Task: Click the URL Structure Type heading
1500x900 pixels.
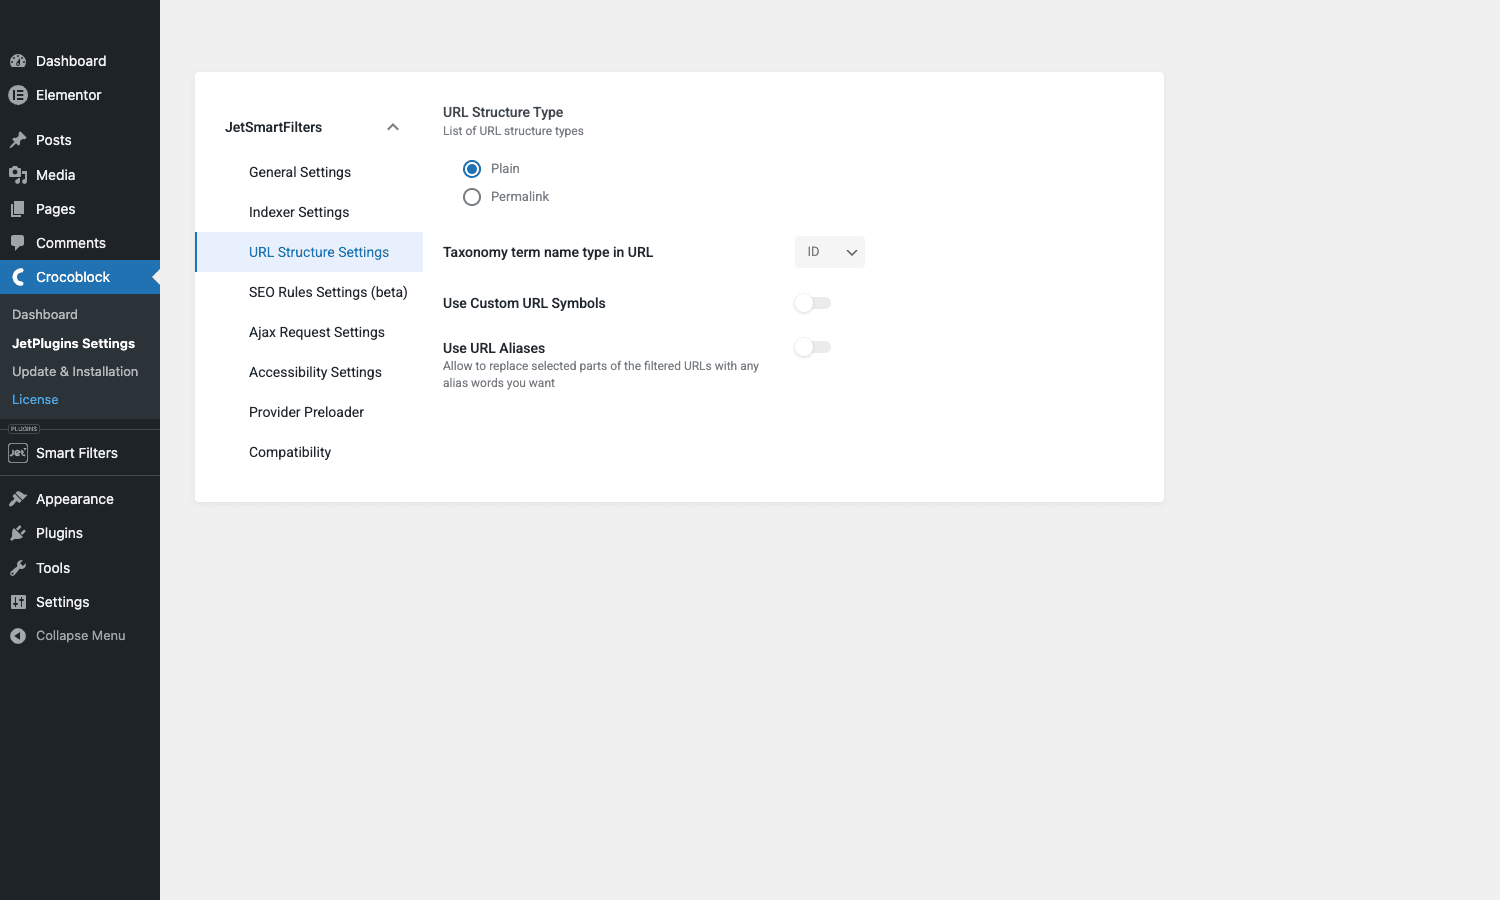Action: coord(503,112)
